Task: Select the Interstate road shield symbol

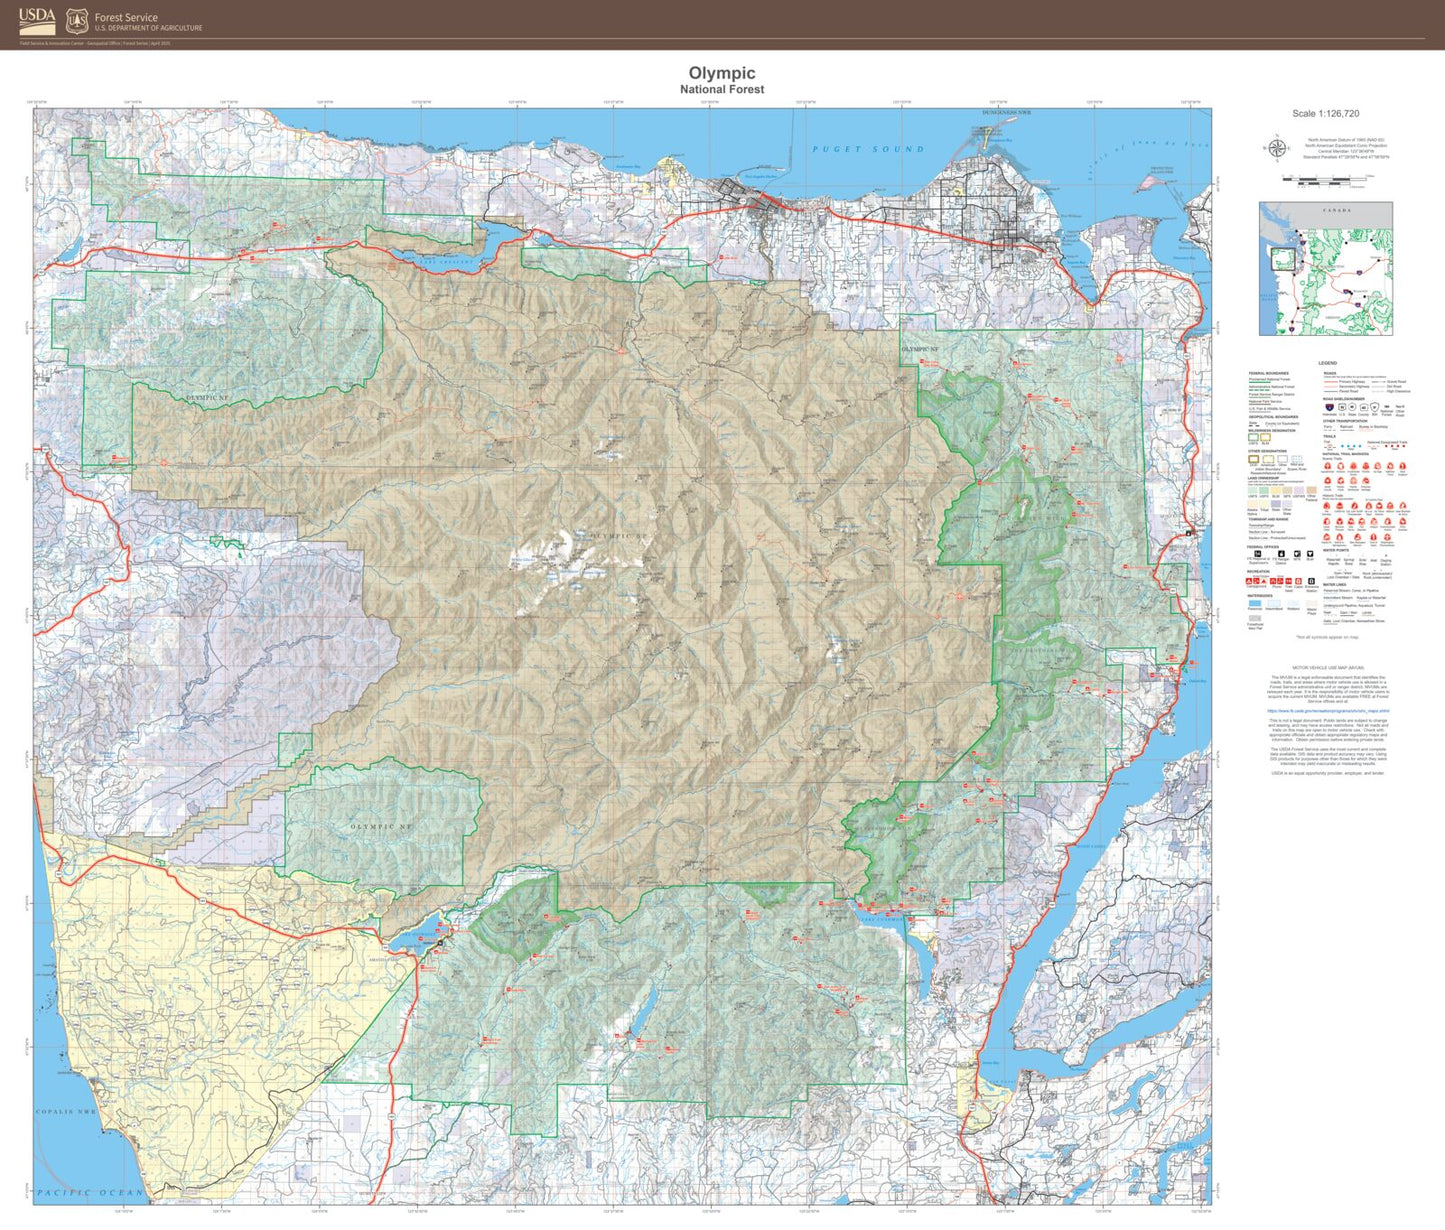Action: [x=1330, y=407]
